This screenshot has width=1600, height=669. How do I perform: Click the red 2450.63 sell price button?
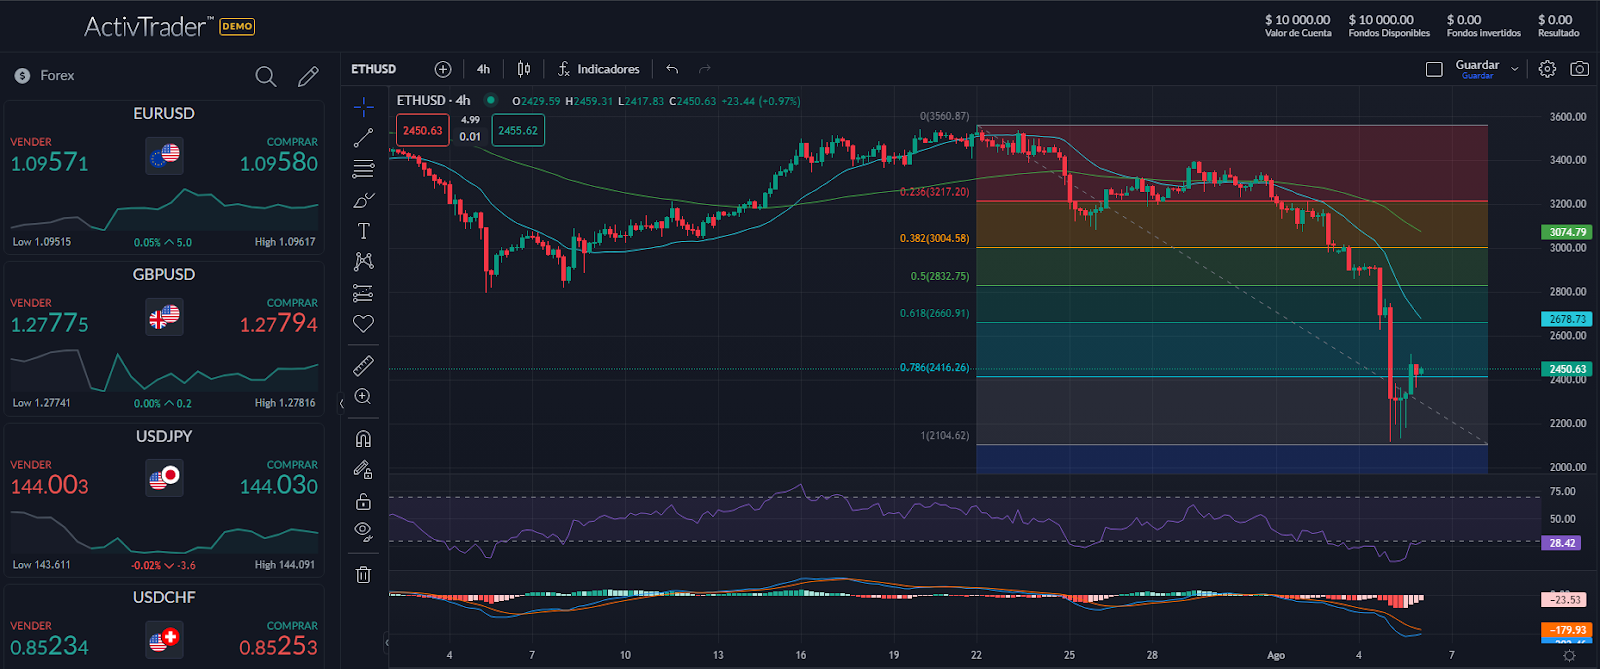pyautogui.click(x=422, y=131)
